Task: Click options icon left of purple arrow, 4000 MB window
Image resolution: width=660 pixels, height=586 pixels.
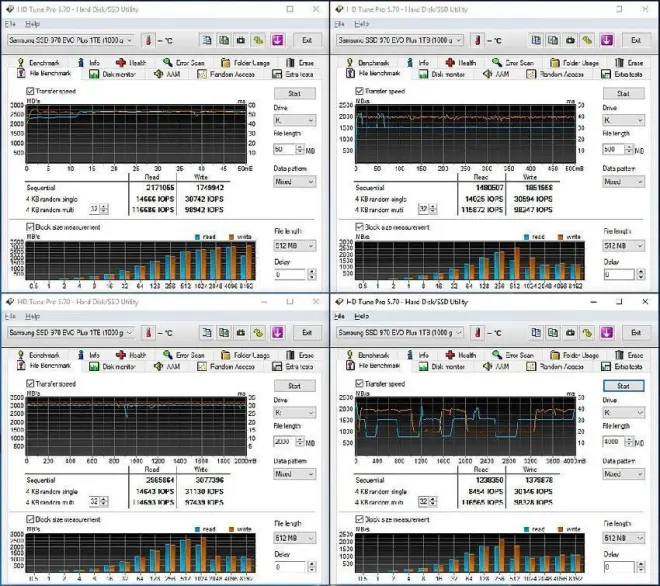Action: [x=588, y=333]
